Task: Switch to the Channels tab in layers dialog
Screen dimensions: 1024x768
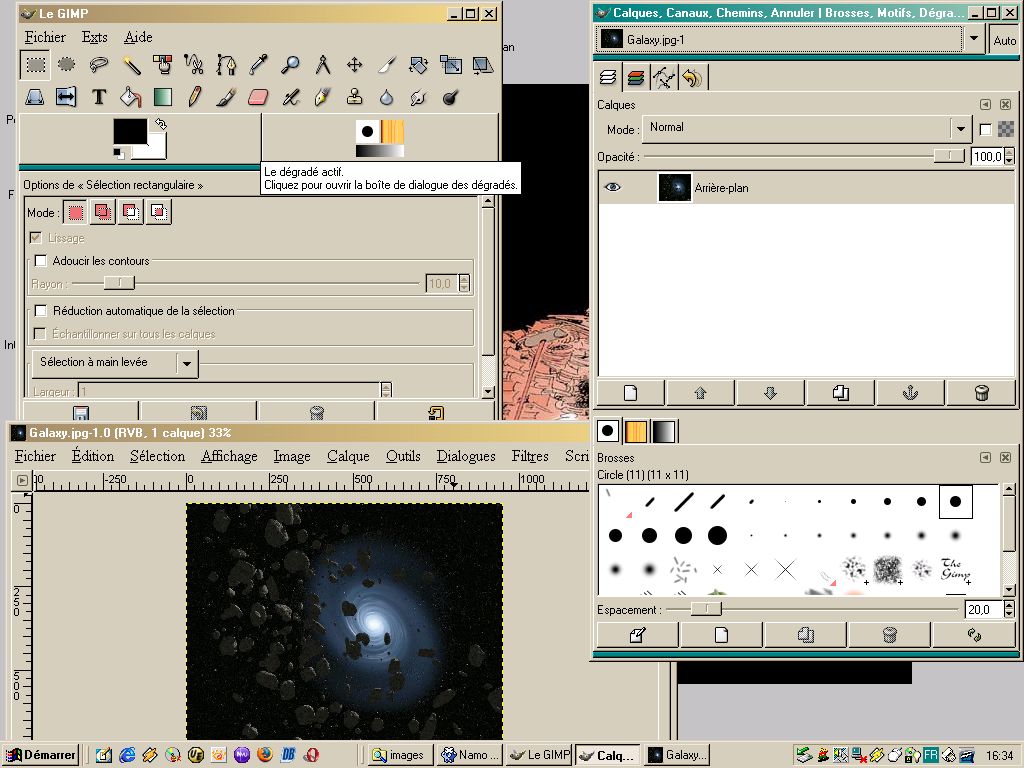Action: (x=636, y=78)
